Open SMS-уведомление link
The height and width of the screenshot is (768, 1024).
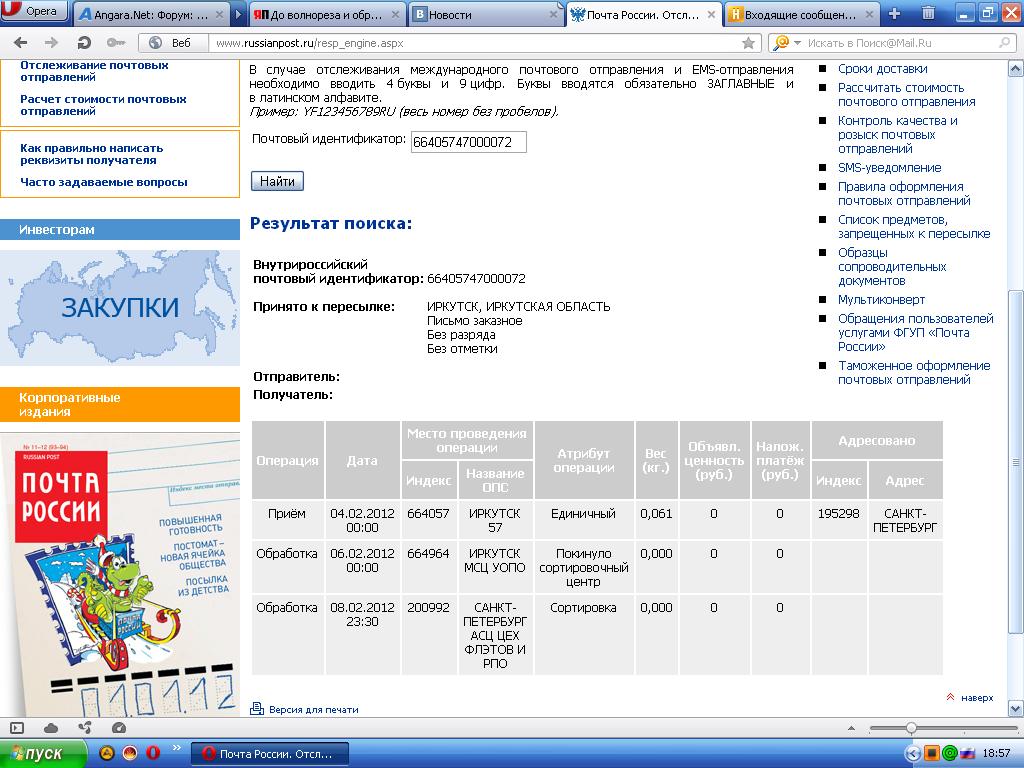pos(889,168)
